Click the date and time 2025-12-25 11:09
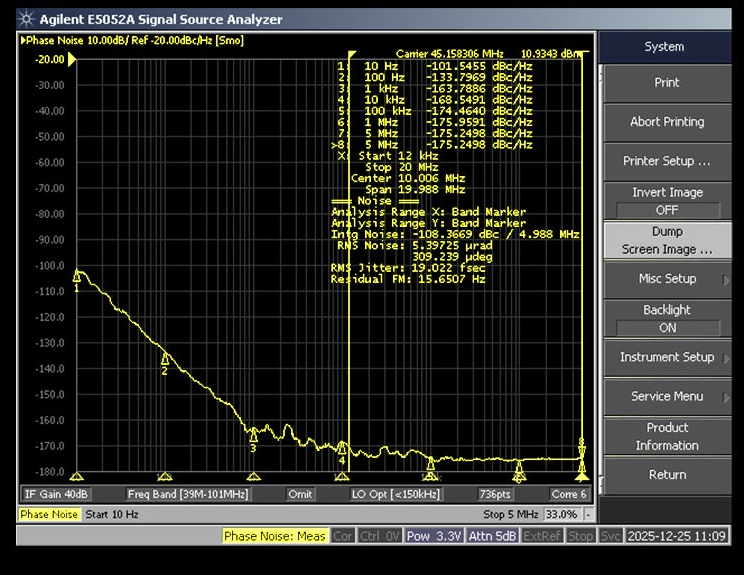This screenshot has height=575, width=744. (x=677, y=537)
